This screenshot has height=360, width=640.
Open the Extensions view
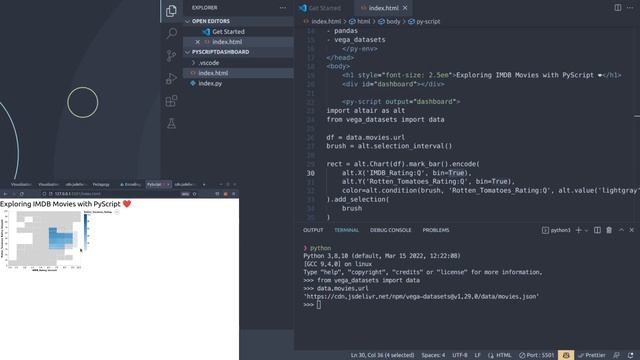tap(171, 101)
